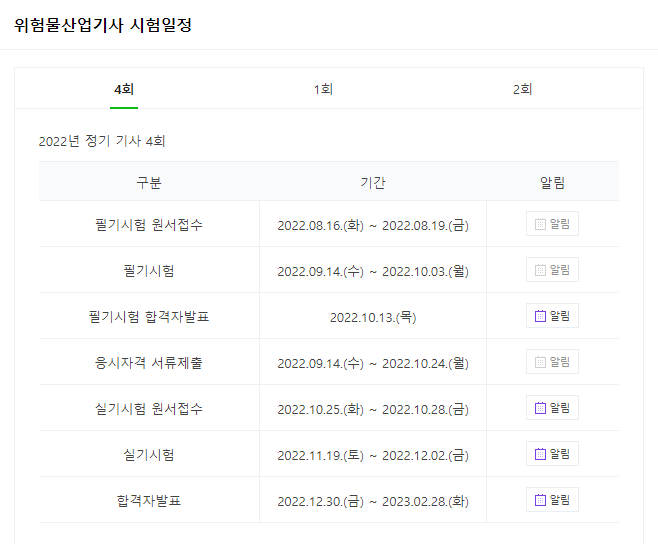Open the 2회 schedule tab
658x544 pixels.
coord(522,89)
